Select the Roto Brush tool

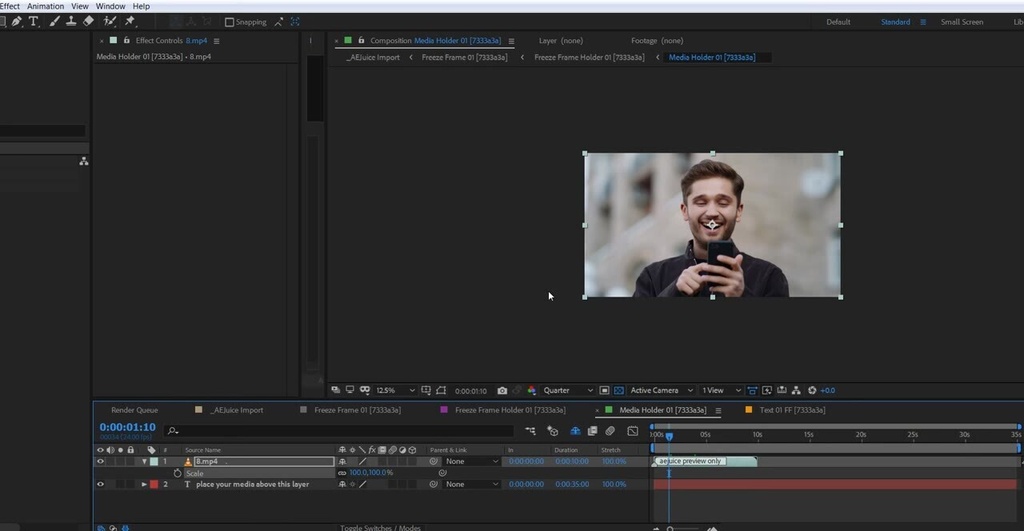[x=110, y=22]
